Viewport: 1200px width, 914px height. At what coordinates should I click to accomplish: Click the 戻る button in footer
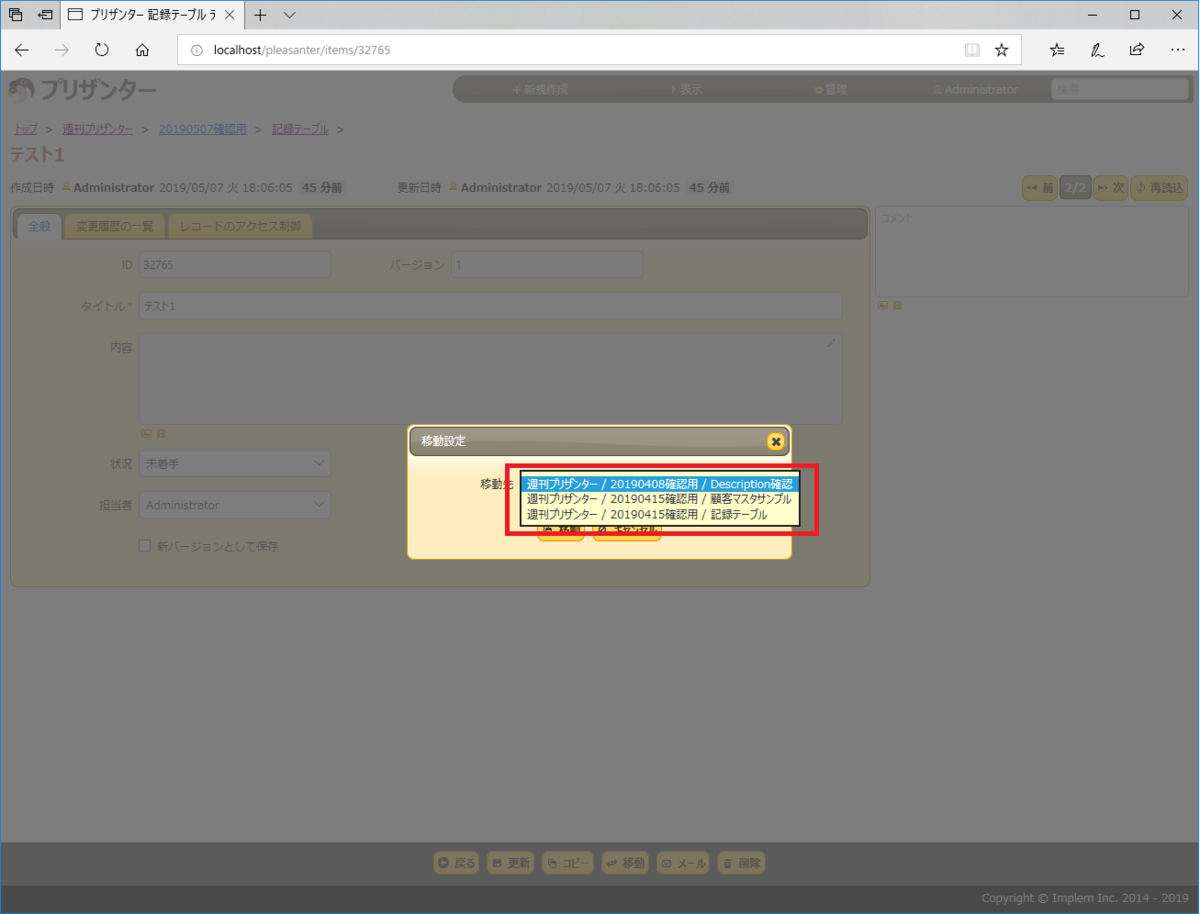457,863
